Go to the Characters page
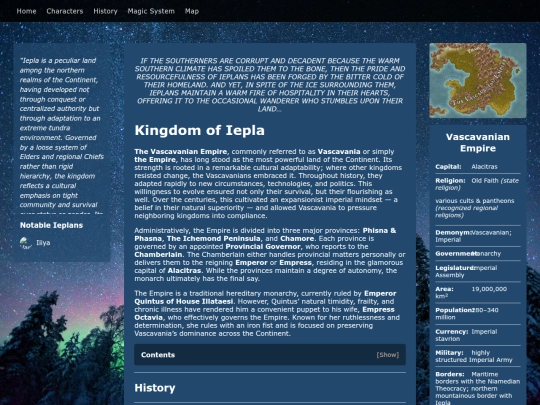The image size is (540, 405). (x=65, y=11)
